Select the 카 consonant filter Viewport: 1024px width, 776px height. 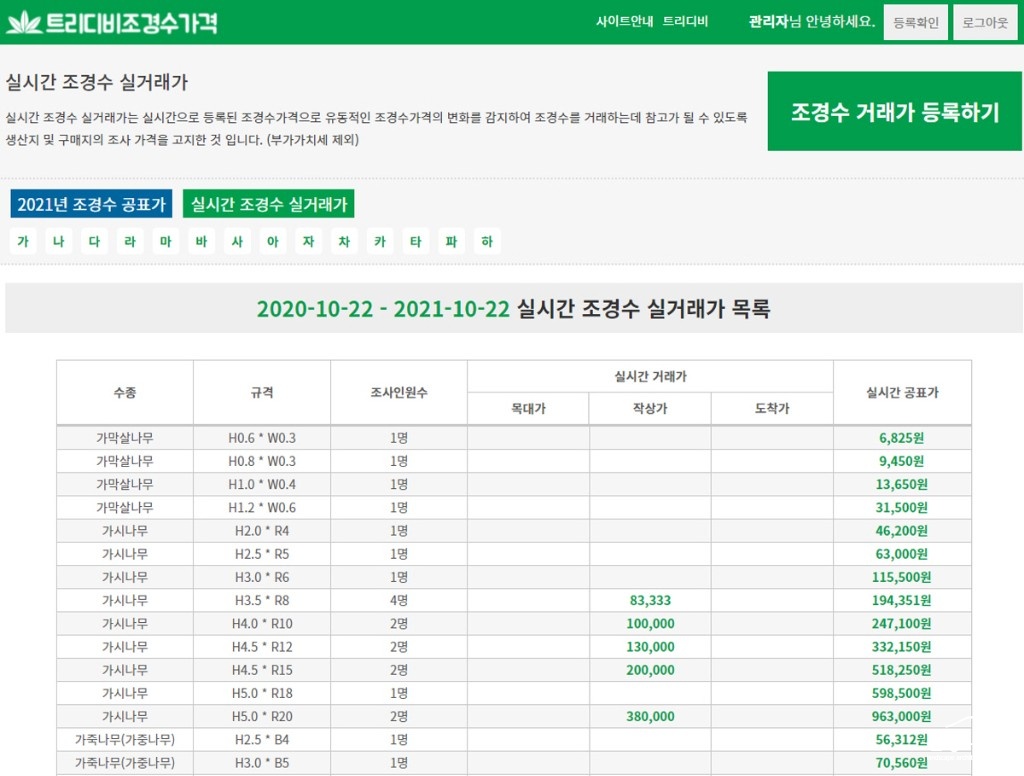tap(380, 242)
